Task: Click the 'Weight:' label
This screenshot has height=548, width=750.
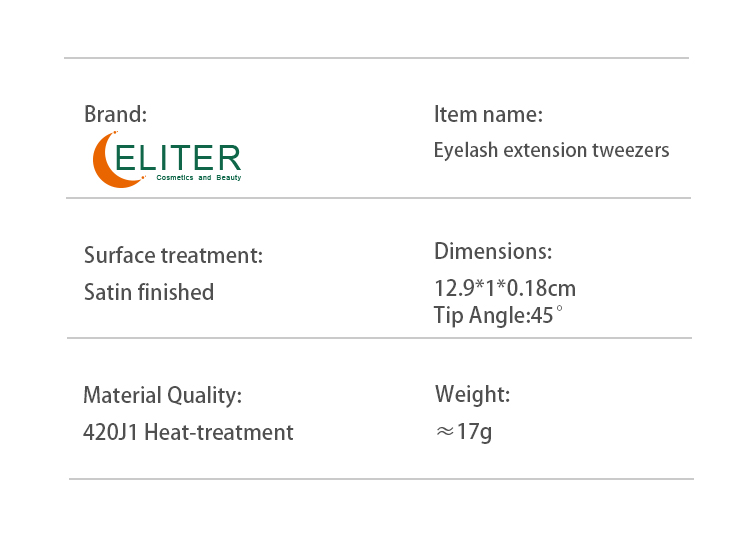Action: click(x=472, y=394)
